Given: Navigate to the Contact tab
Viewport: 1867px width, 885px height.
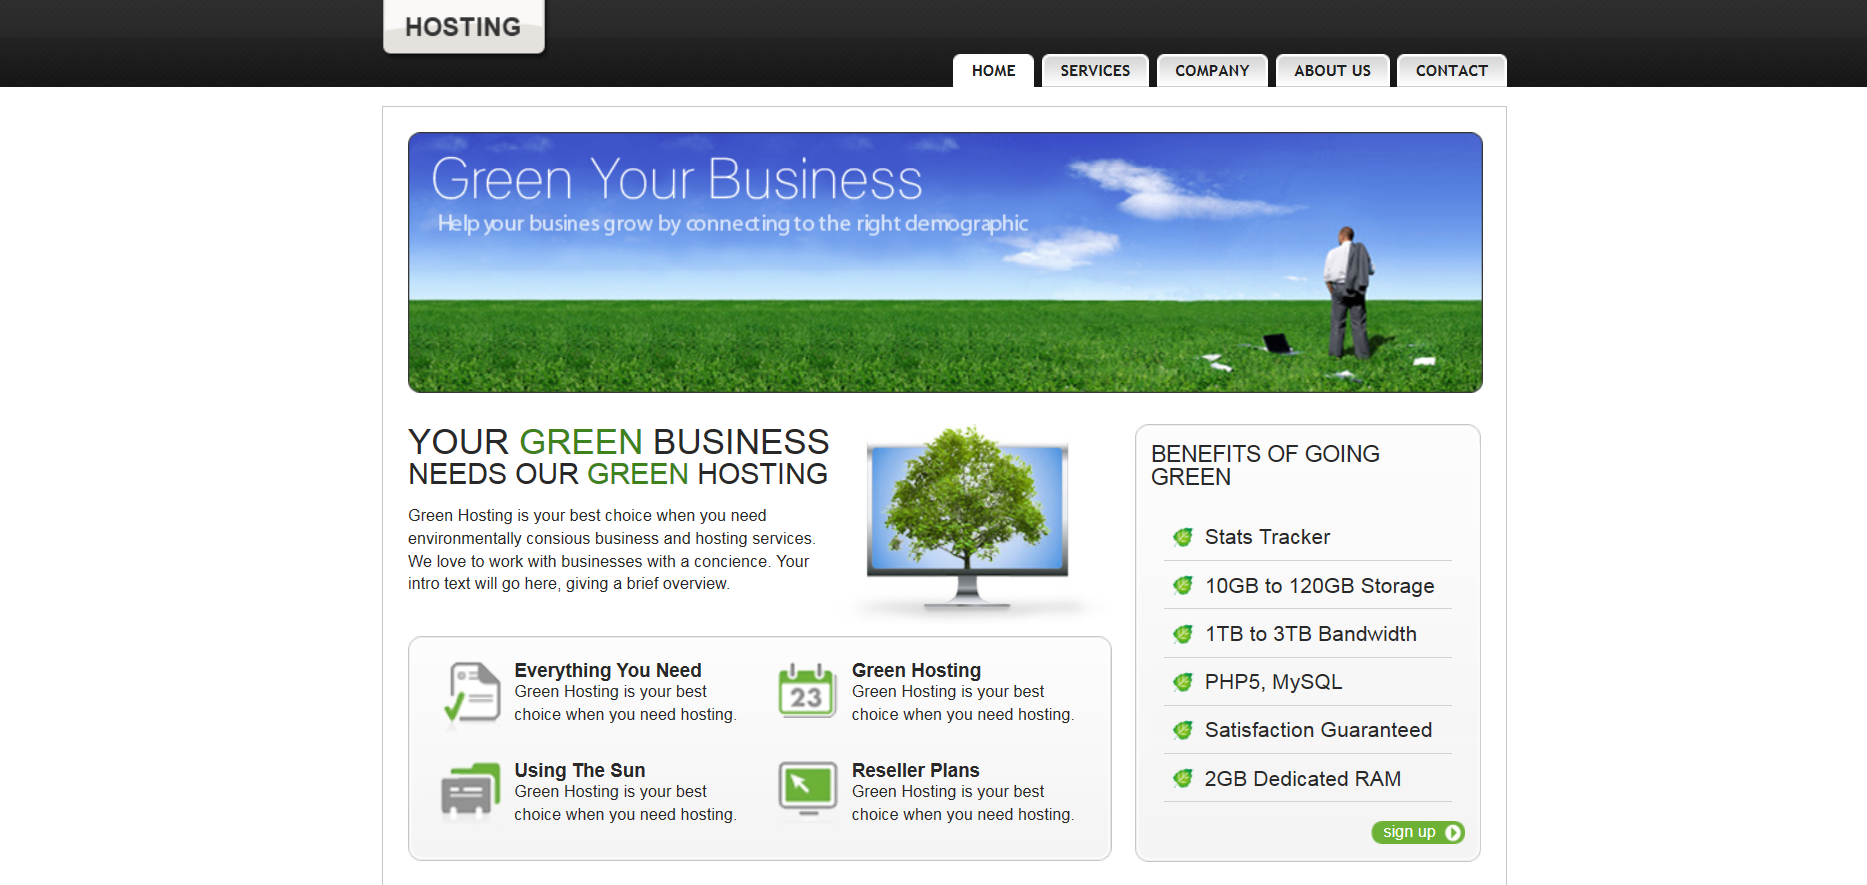Looking at the screenshot, I should [x=1451, y=71].
